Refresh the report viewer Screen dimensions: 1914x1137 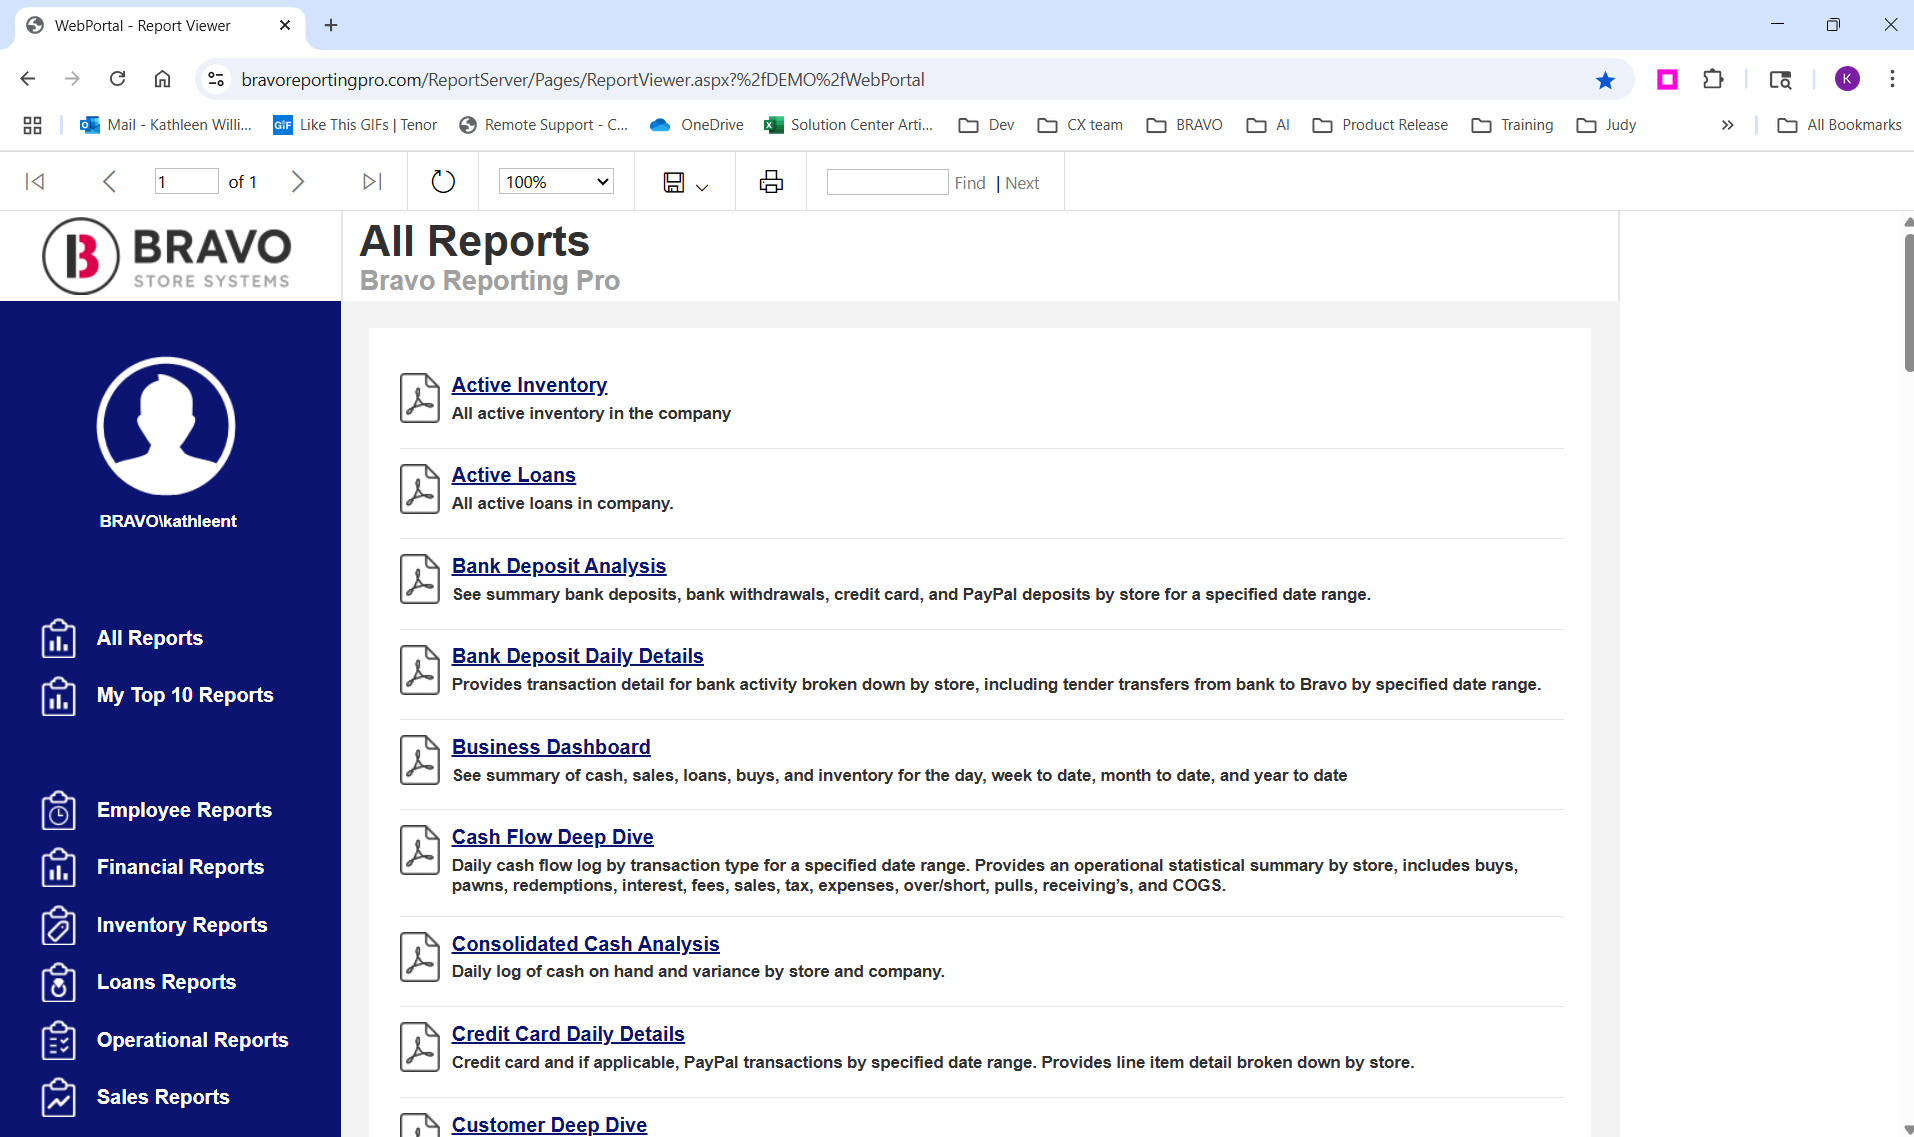click(x=443, y=181)
